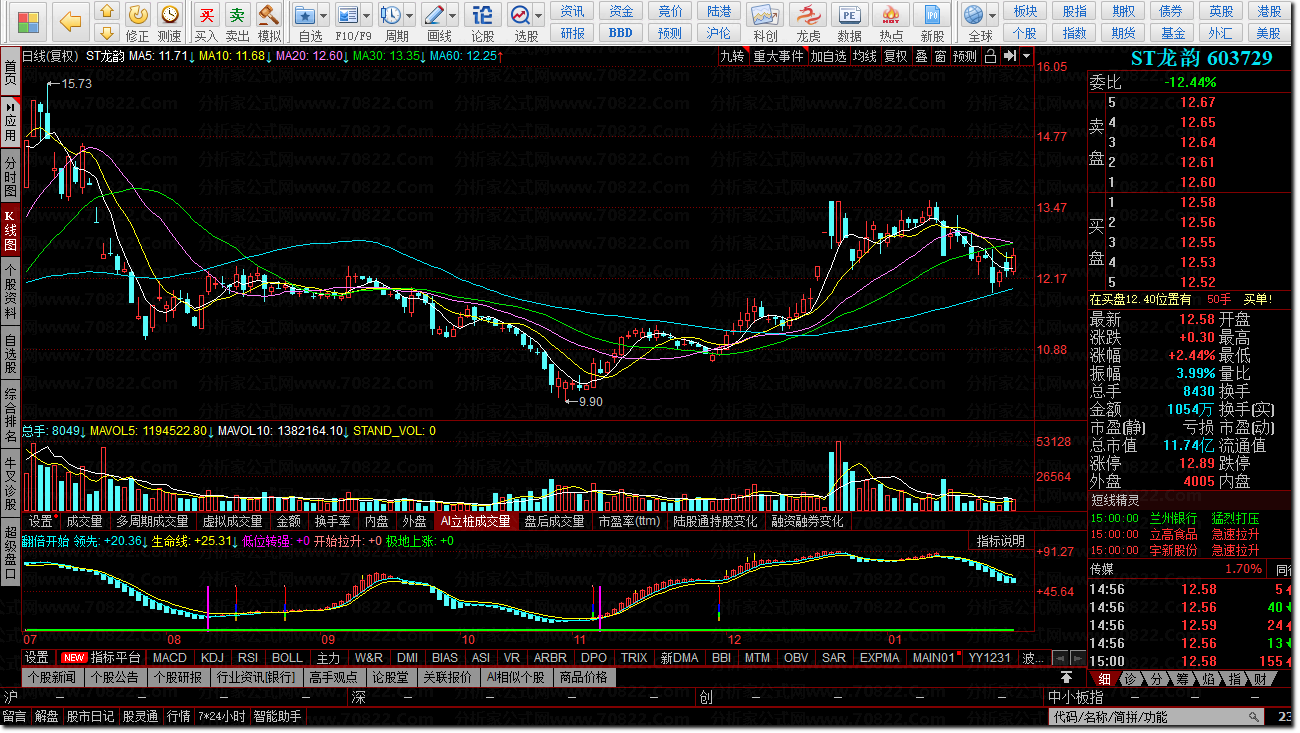
Task: Select the 分时图 sidebar tab
Action: click(x=10, y=176)
